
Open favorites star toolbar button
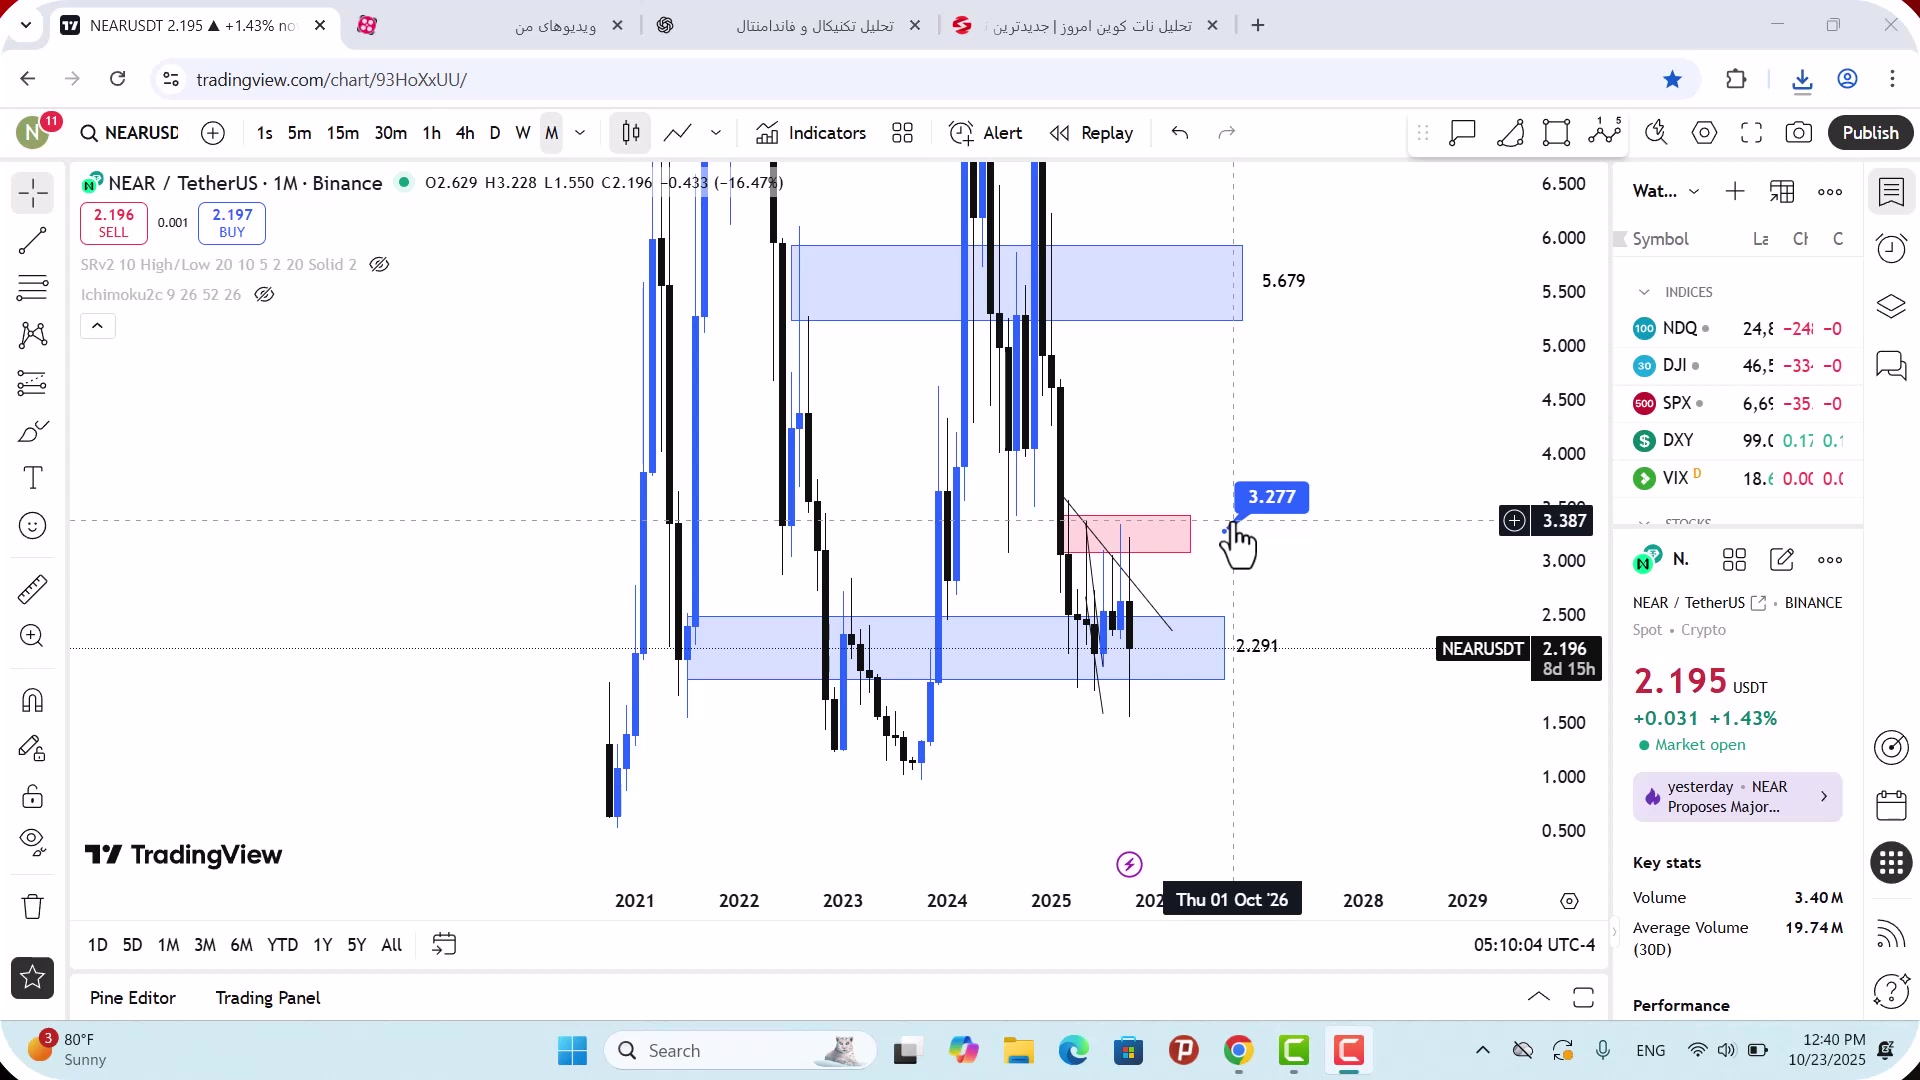point(33,977)
